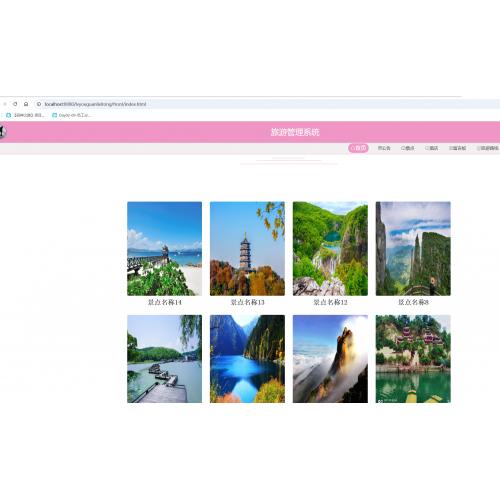Open the misty rocky peak photo
The height and width of the screenshot is (500, 500).
[330, 359]
